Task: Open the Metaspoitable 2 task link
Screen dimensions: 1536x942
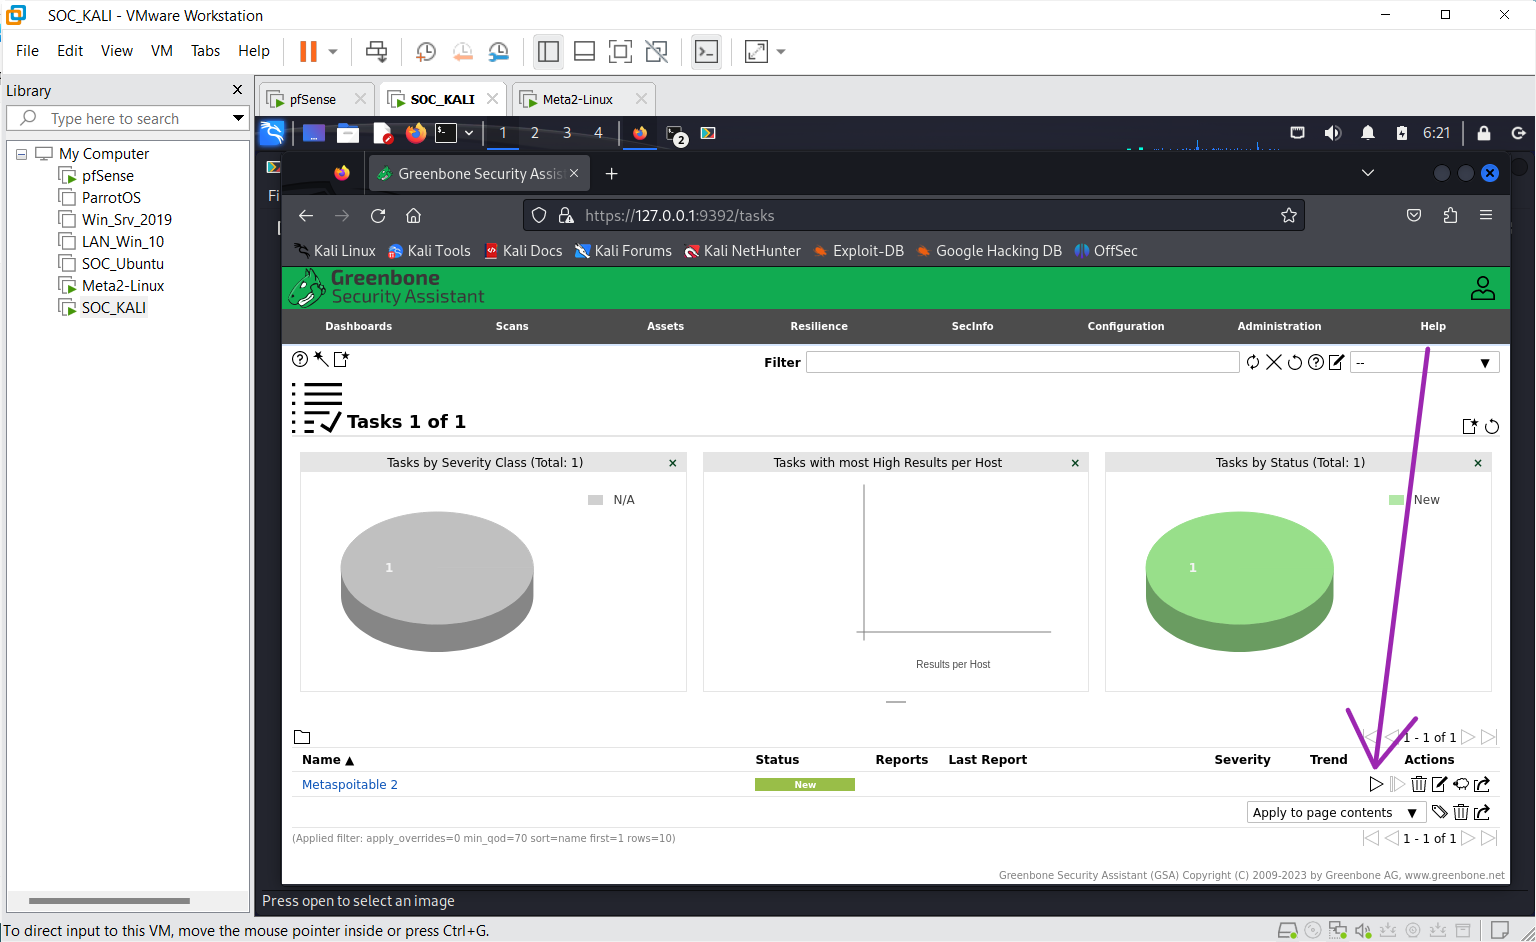Action: coord(350,785)
